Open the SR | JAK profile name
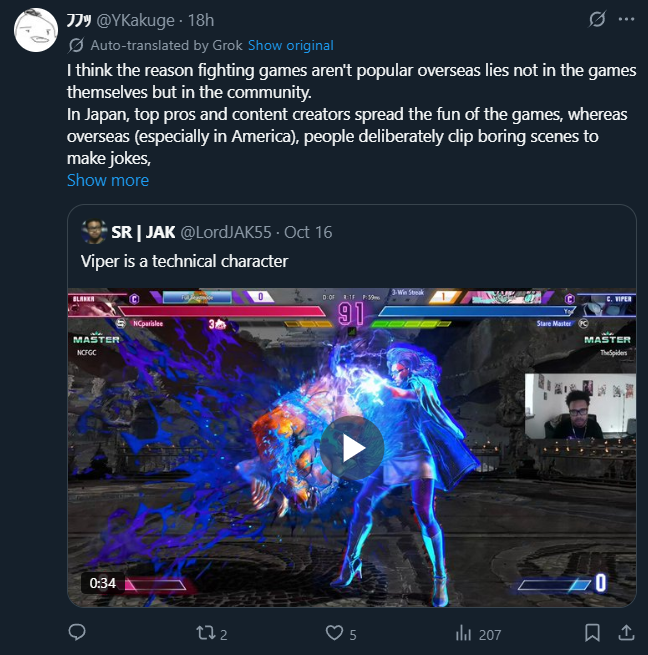Screen dimensions: 648x655 click(x=143, y=232)
